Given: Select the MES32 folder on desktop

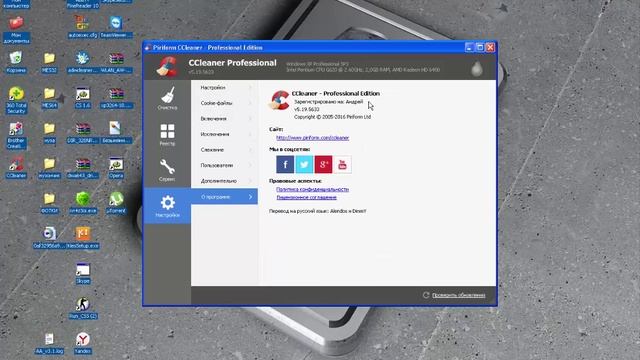Looking at the screenshot, I should 49,62.
